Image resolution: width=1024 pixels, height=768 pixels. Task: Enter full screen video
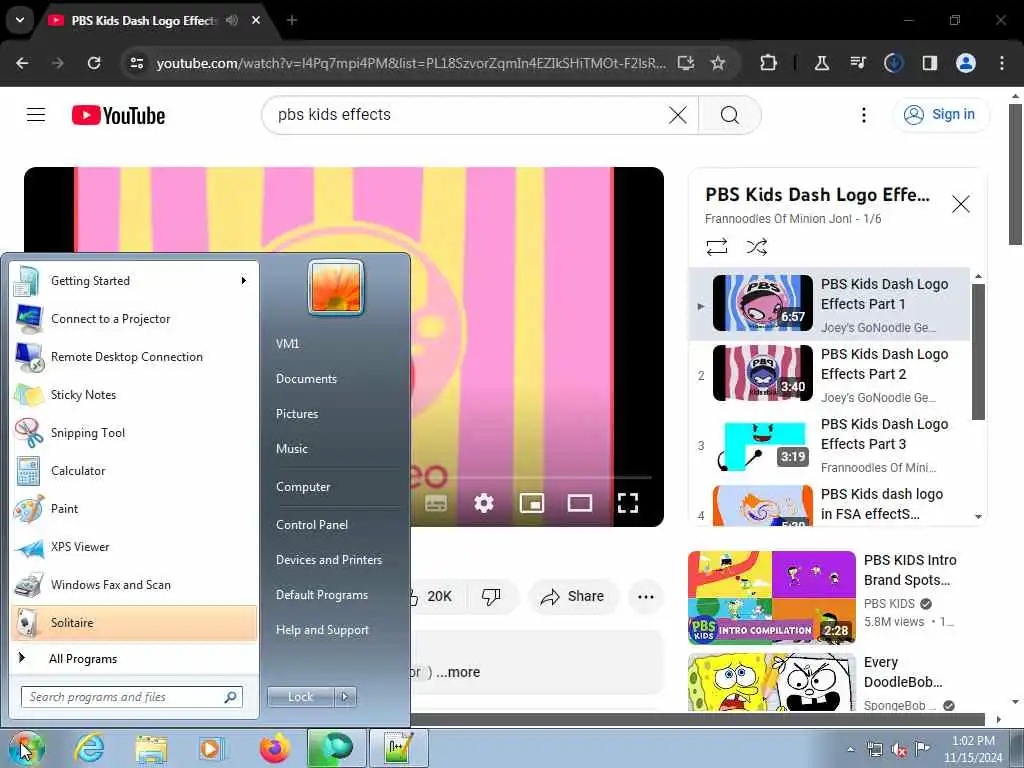click(628, 503)
